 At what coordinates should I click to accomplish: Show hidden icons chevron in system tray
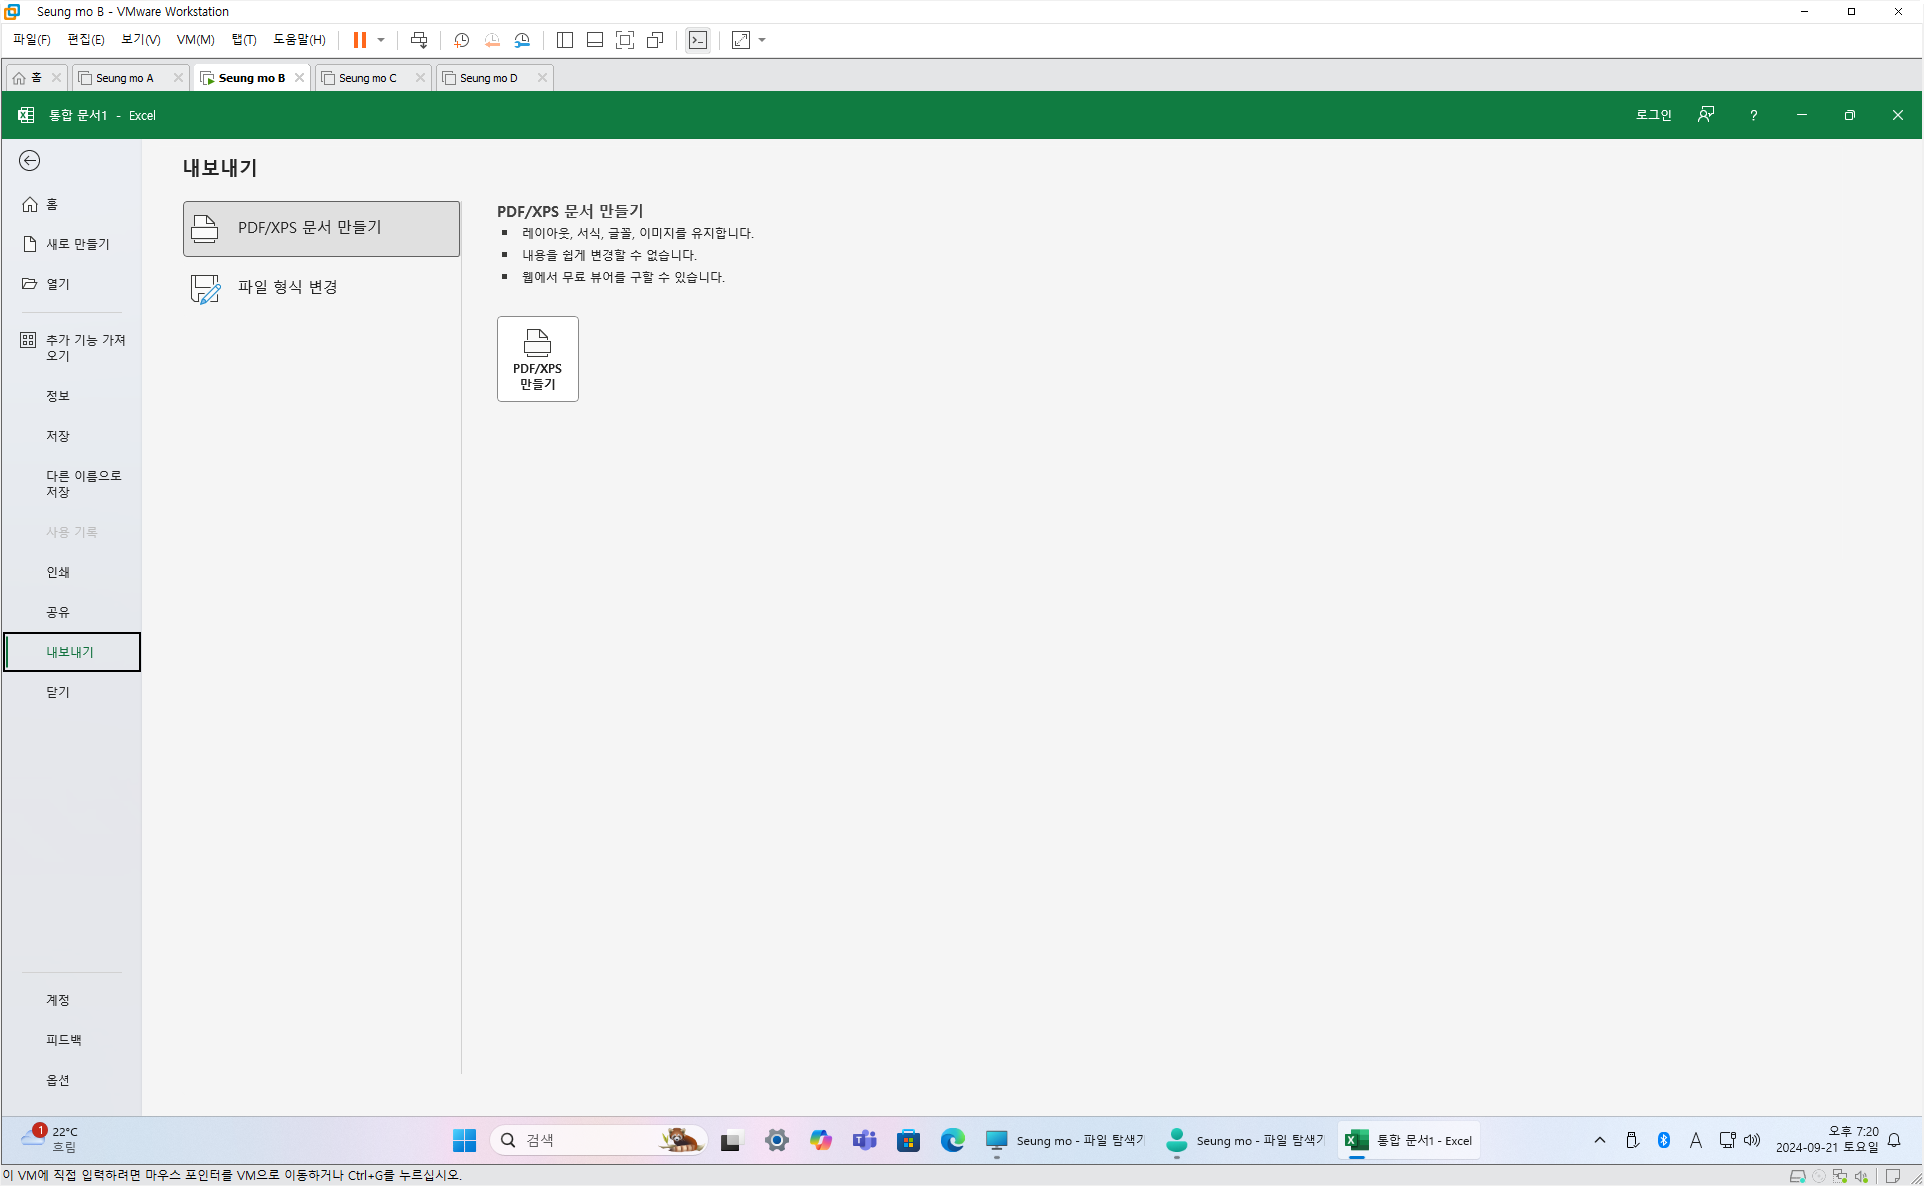[1600, 1140]
